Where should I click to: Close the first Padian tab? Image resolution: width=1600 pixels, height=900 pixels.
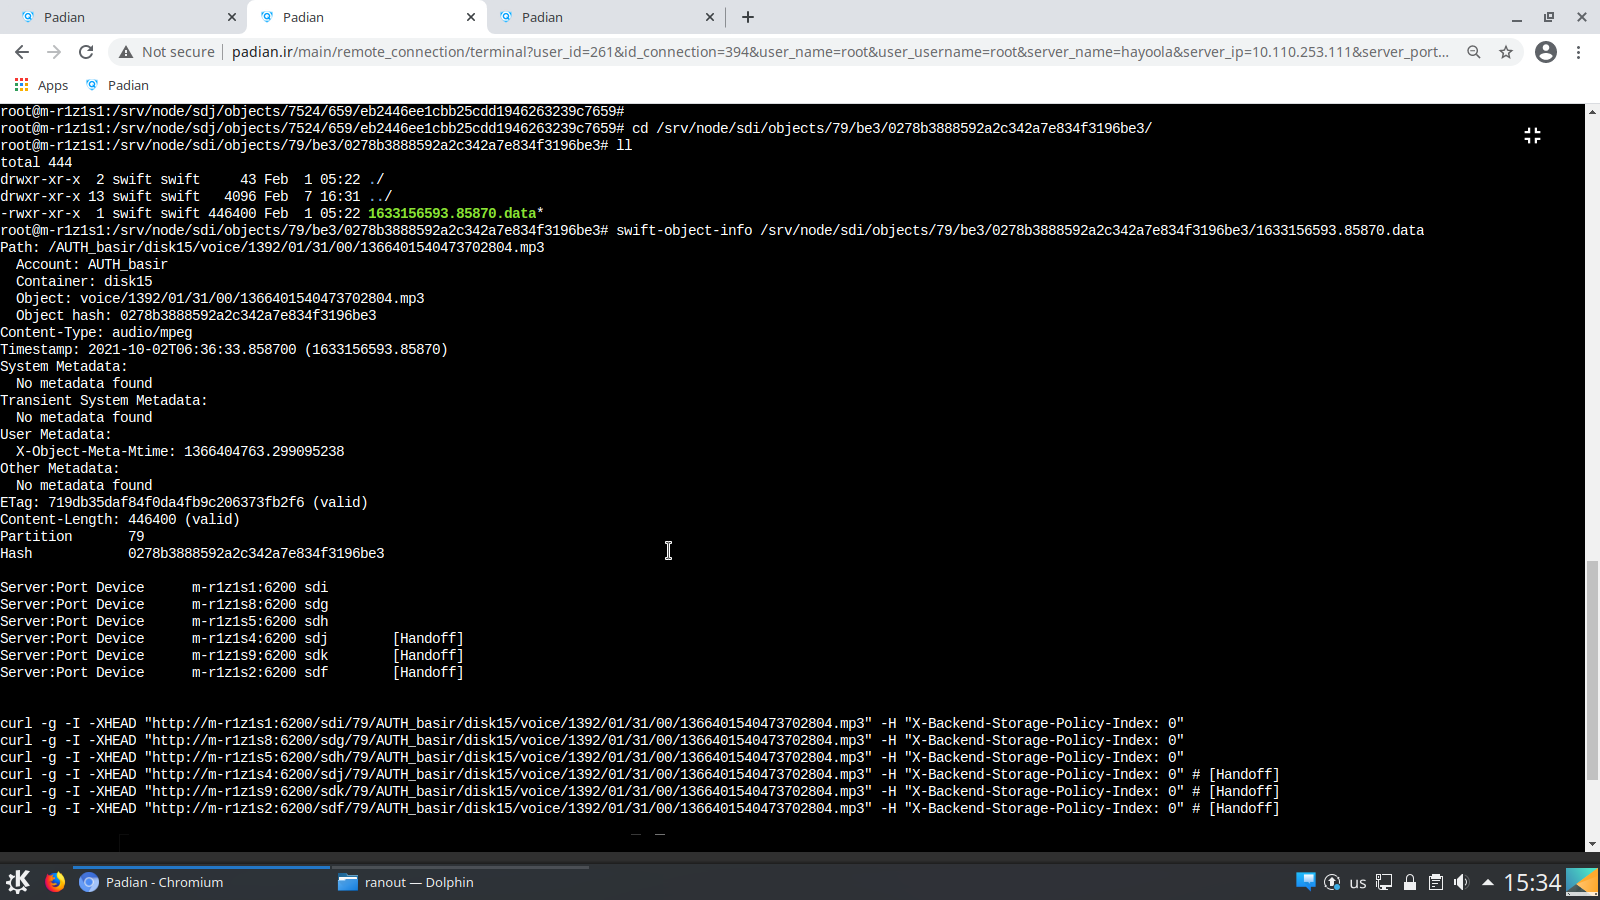click(232, 17)
